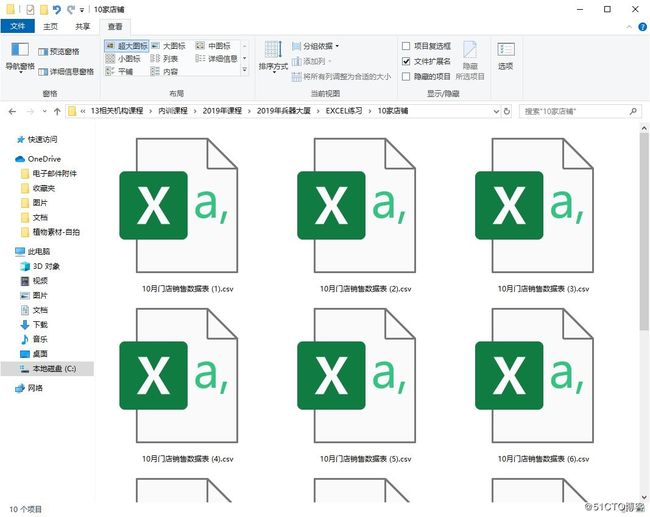Image resolution: width=650 pixels, height=517 pixels.
Task: Choose 小图标 layout
Action: (123, 59)
